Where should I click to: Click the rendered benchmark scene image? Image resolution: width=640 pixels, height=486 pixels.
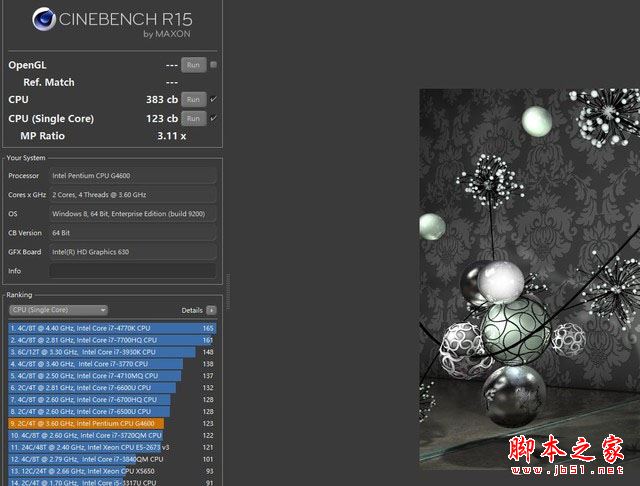click(529, 280)
